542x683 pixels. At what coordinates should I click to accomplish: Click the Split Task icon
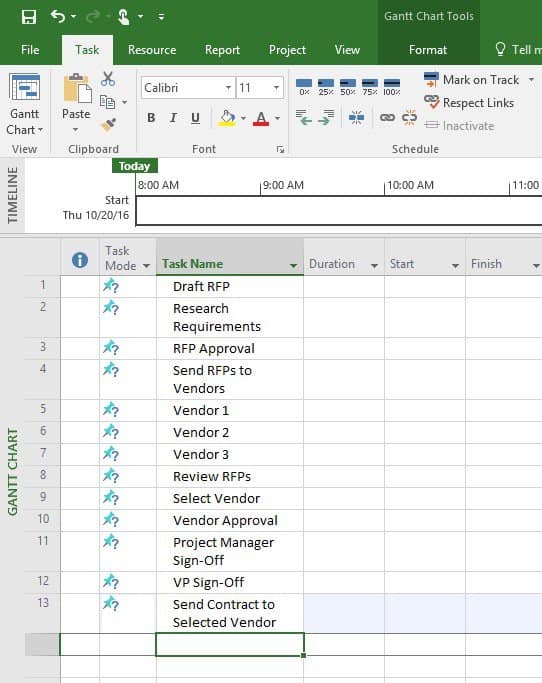click(356, 117)
